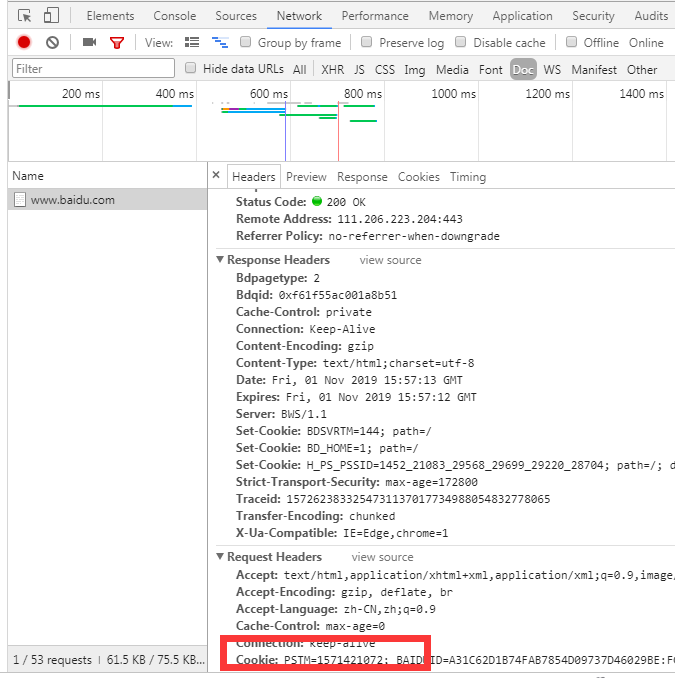Open the Elements panel tab

pos(110,16)
